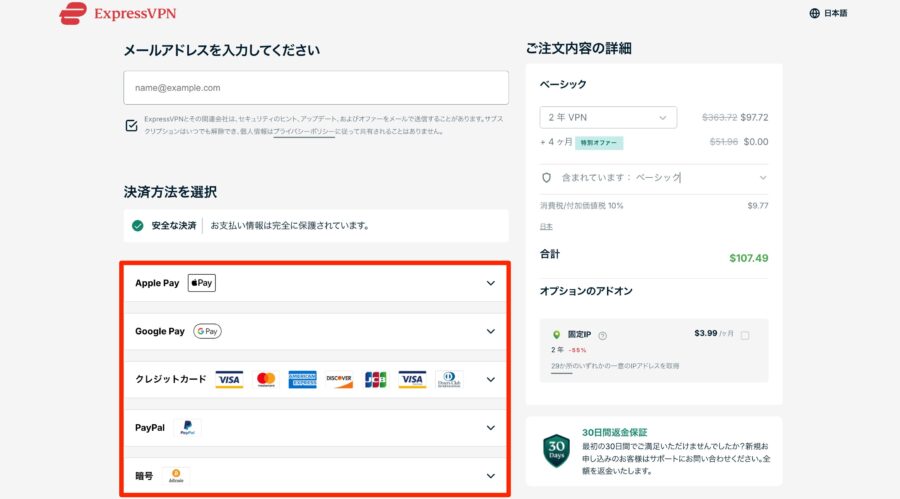Screen dimensions: 900x499
Task: Click the green secure payment checkmark icon
Action: pyautogui.click(x=137, y=226)
